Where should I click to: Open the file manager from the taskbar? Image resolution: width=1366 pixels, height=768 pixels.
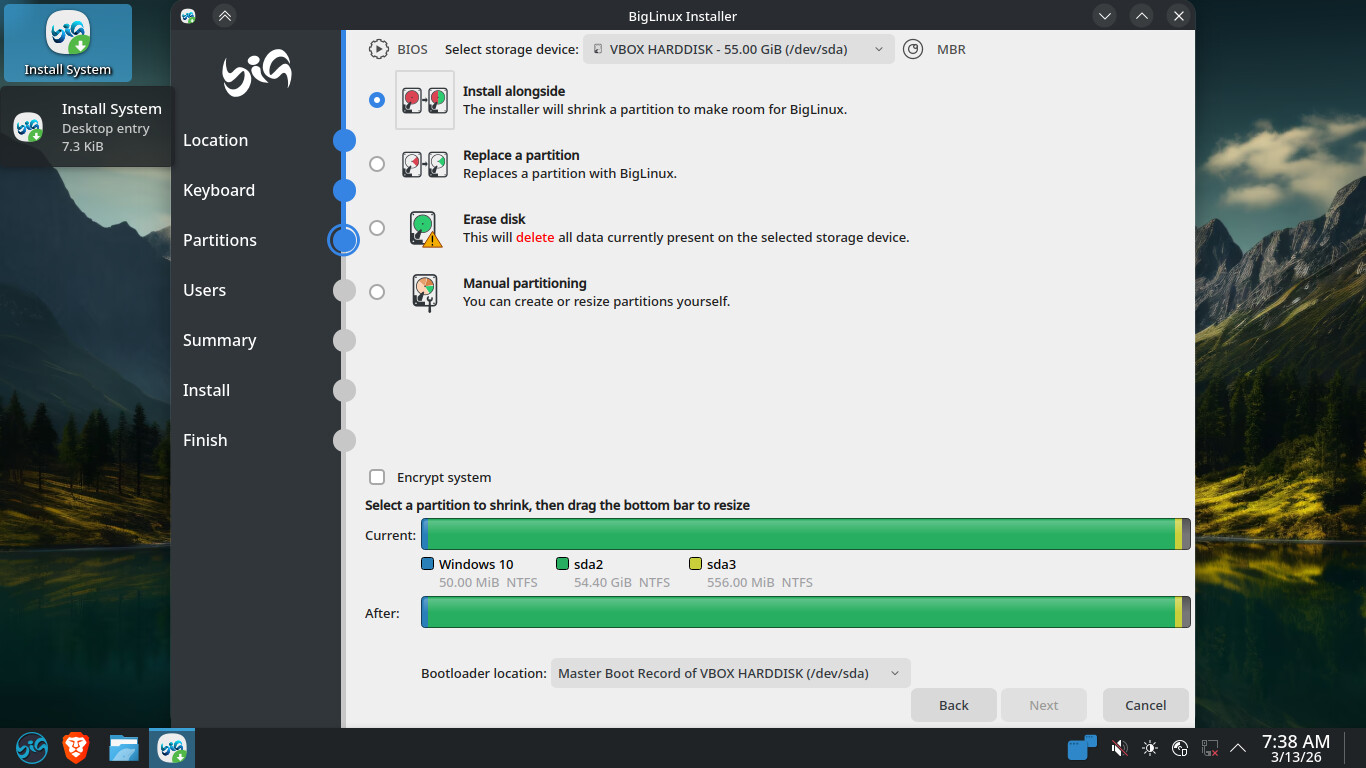click(124, 747)
